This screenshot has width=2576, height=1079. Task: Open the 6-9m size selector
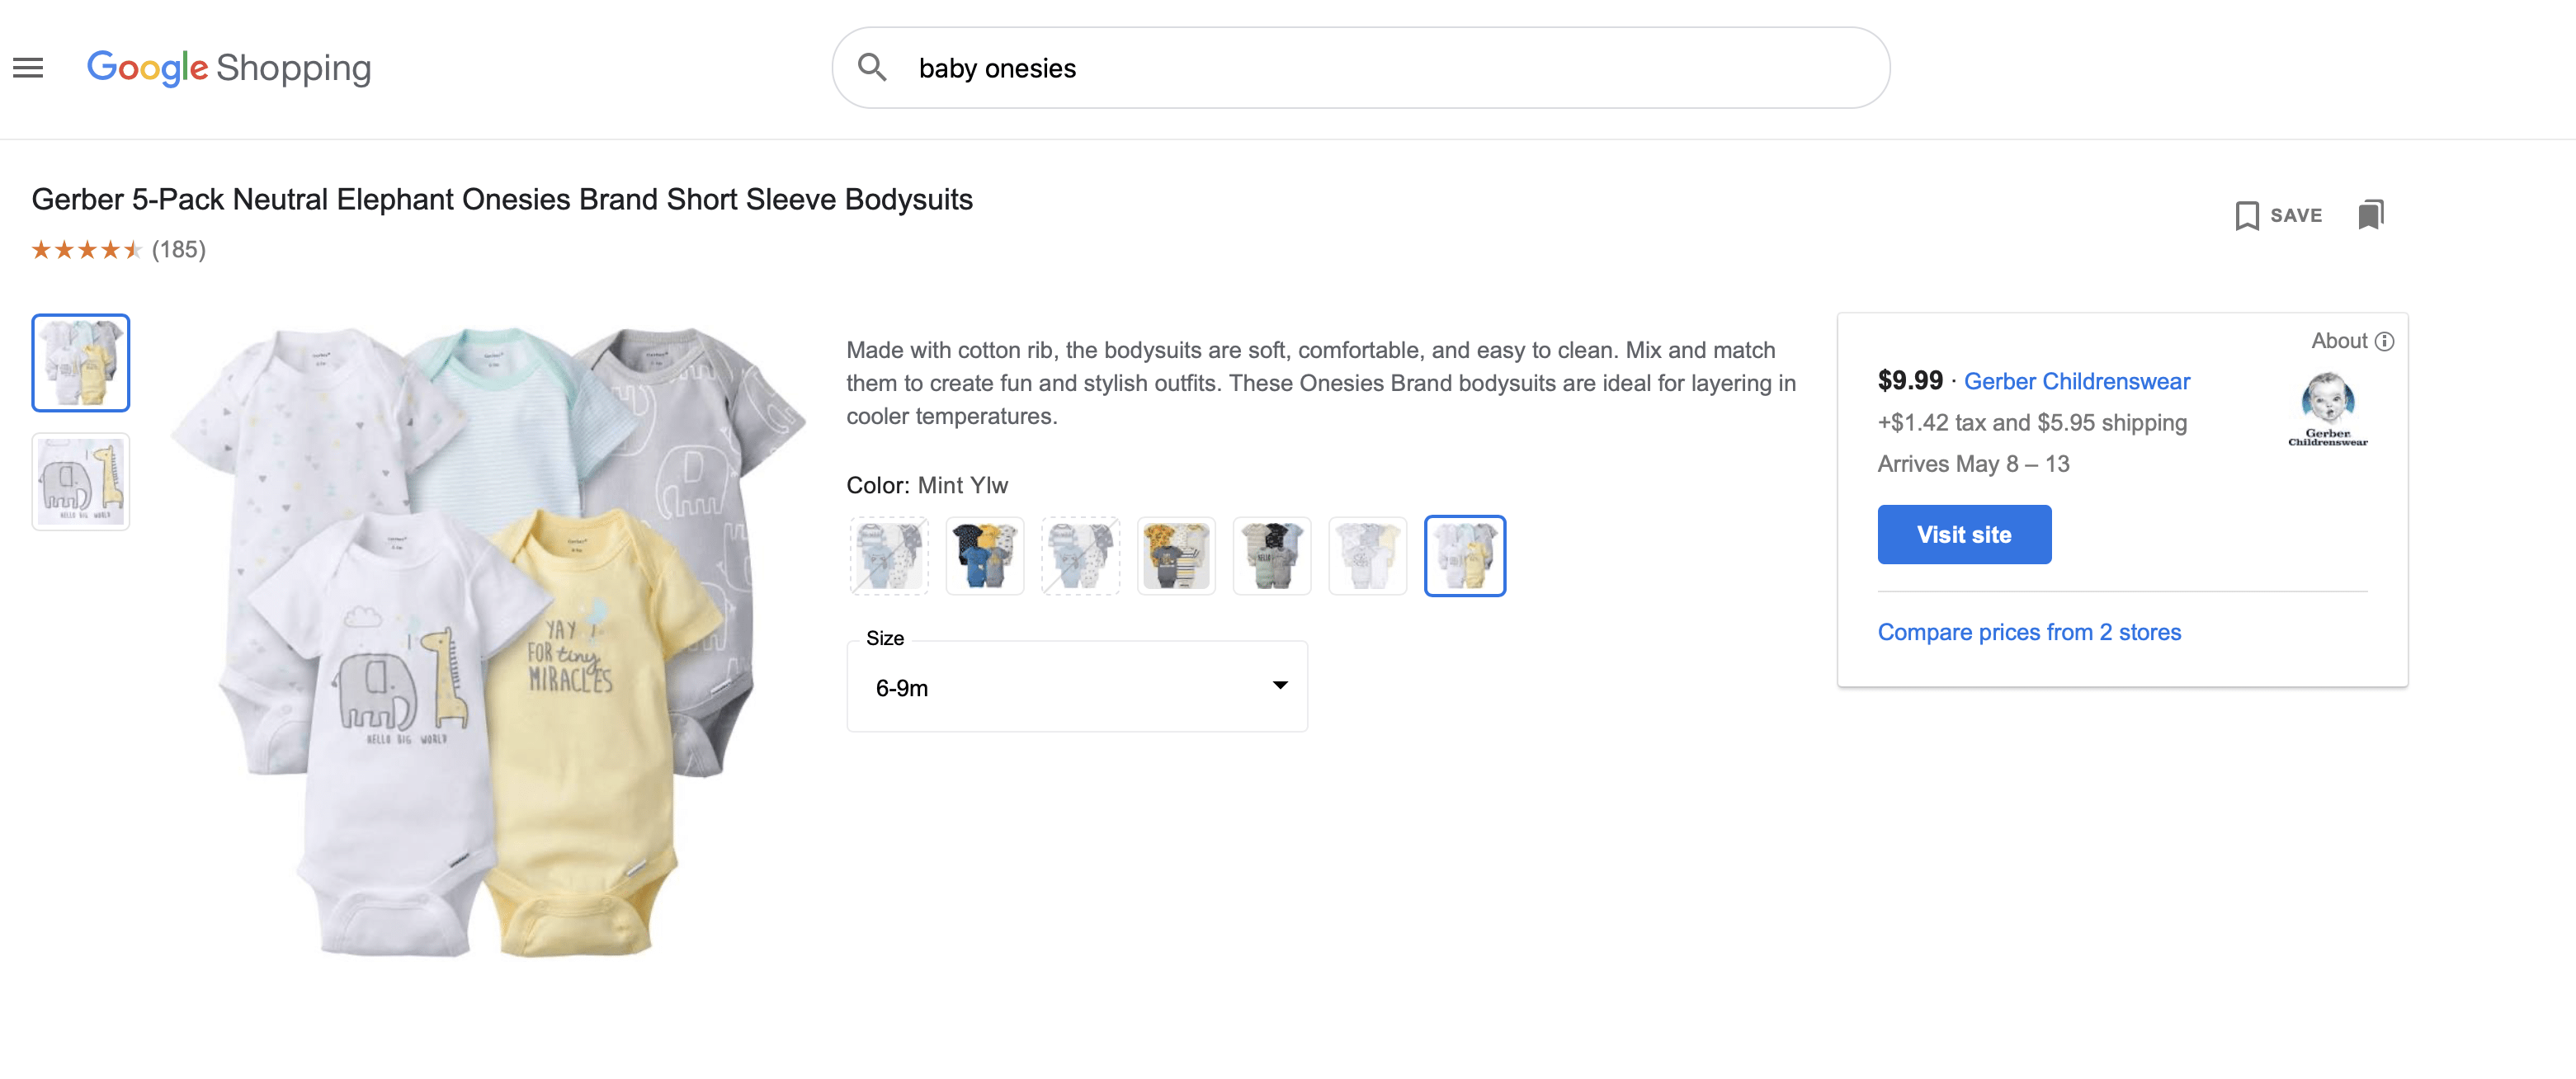click(1078, 688)
